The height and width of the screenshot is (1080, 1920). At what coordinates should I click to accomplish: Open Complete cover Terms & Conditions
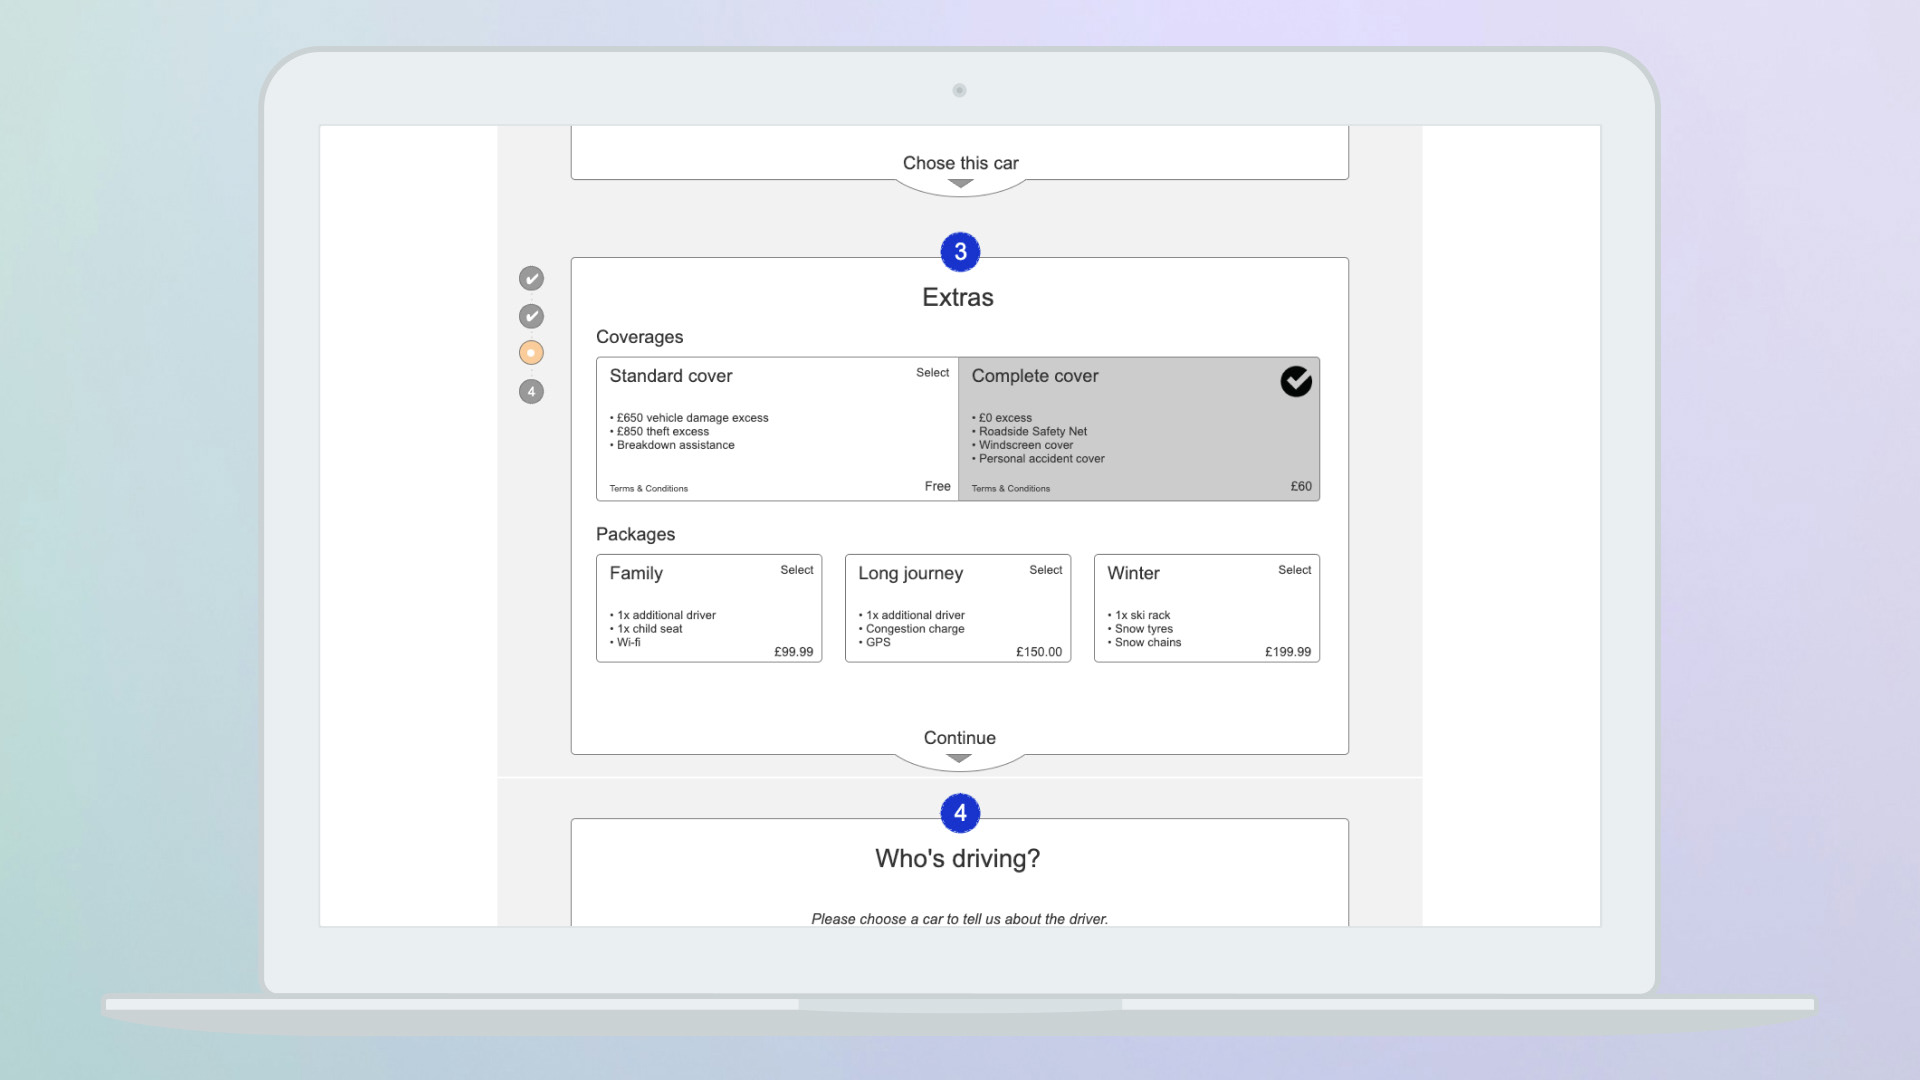[x=1010, y=489]
